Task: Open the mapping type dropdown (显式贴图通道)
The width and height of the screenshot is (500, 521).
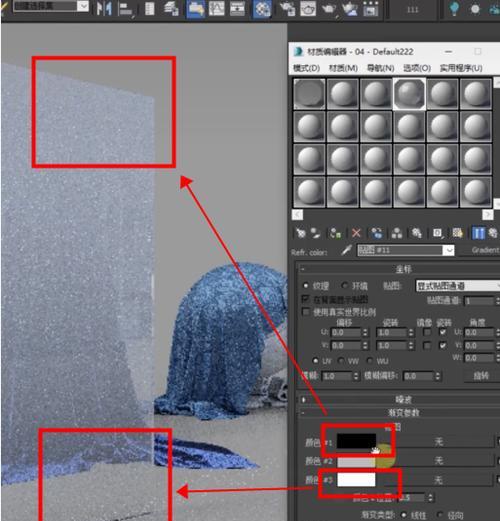Action: tap(457, 286)
